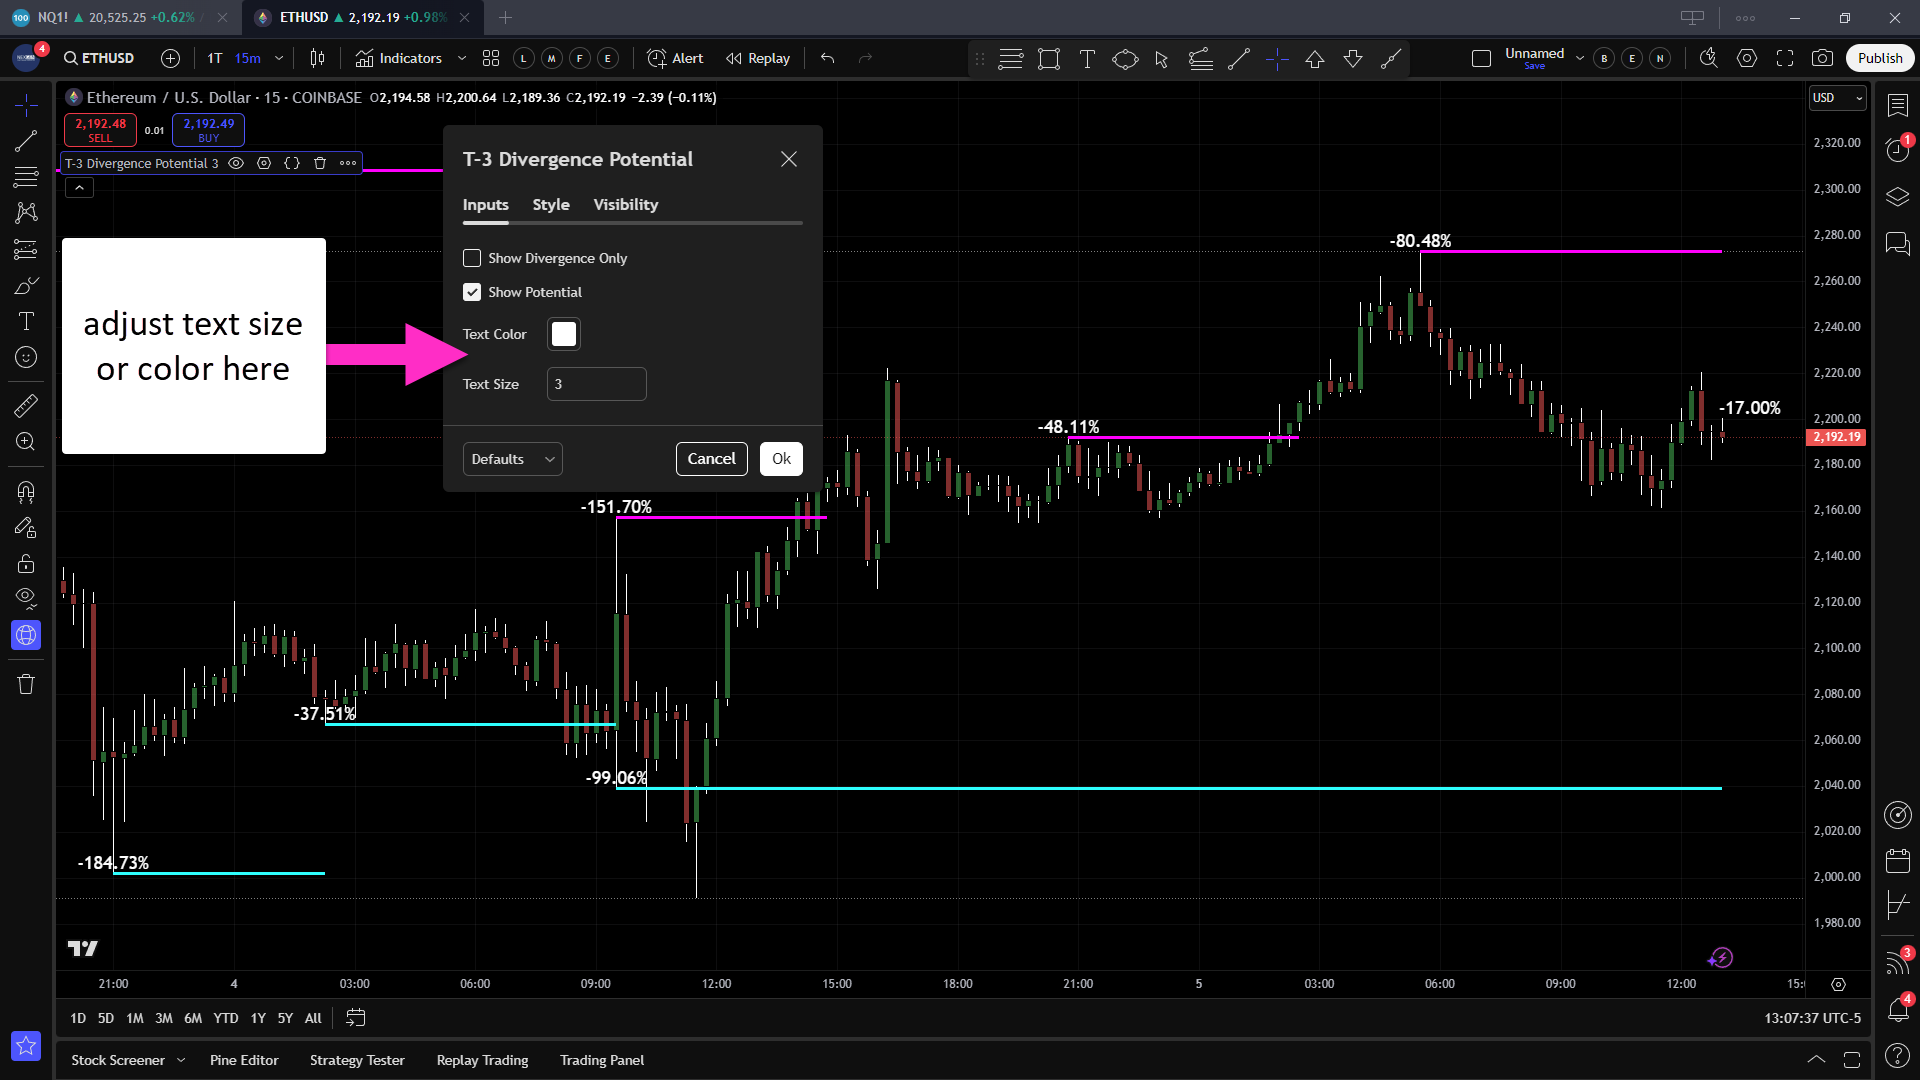The width and height of the screenshot is (1920, 1080).
Task: Select the Trend Line drawing tool
Action: click(26, 141)
